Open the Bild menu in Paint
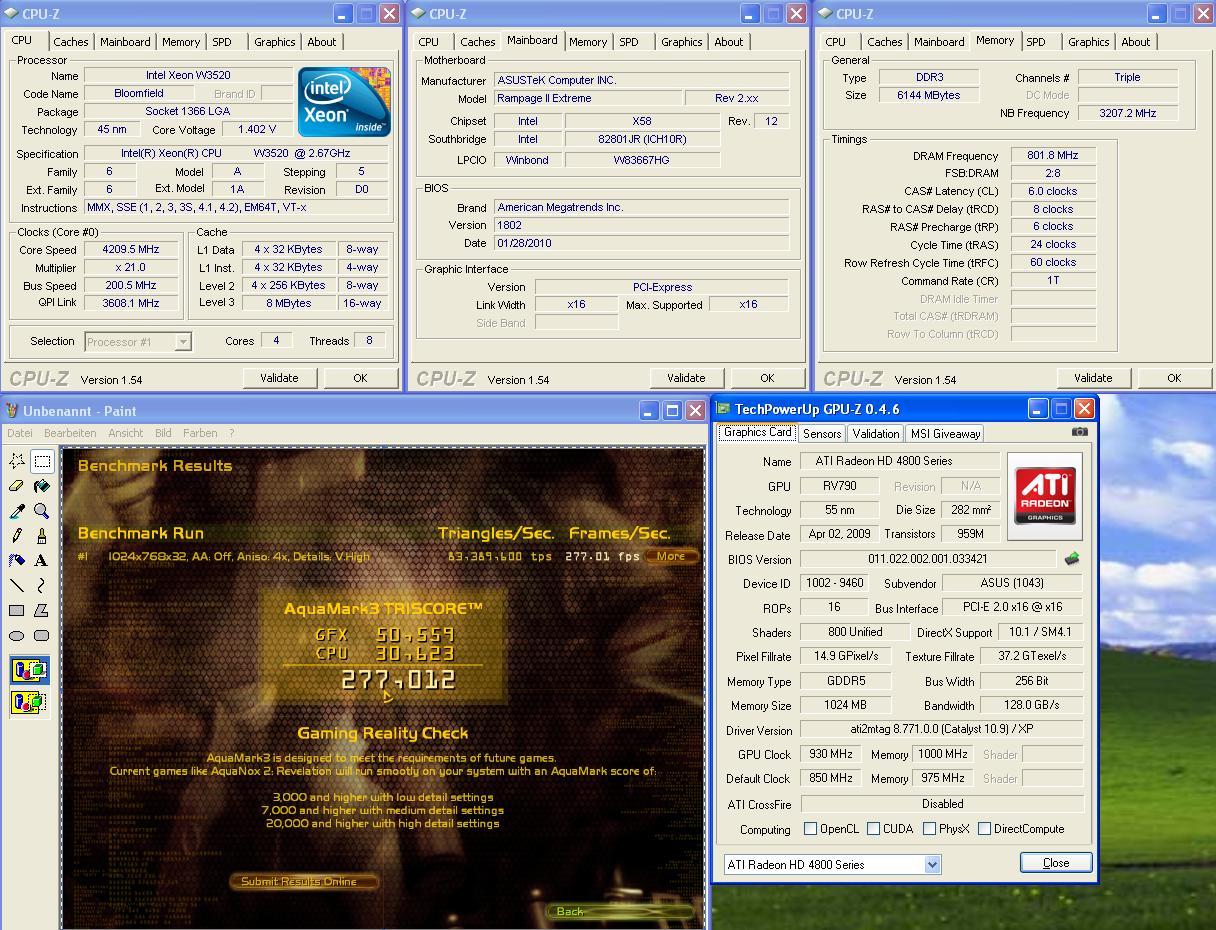Viewport: 1216px width, 930px height. (163, 433)
